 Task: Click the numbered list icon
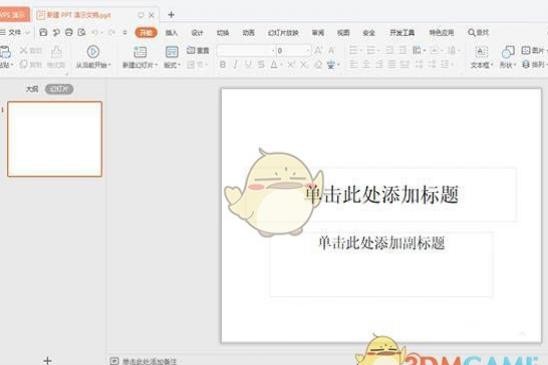tap(370, 51)
